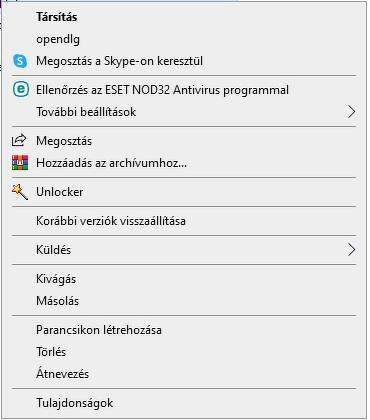Select Korábbi verziók visszaállítása
The height and width of the screenshot is (420, 370).
[x=184, y=221]
